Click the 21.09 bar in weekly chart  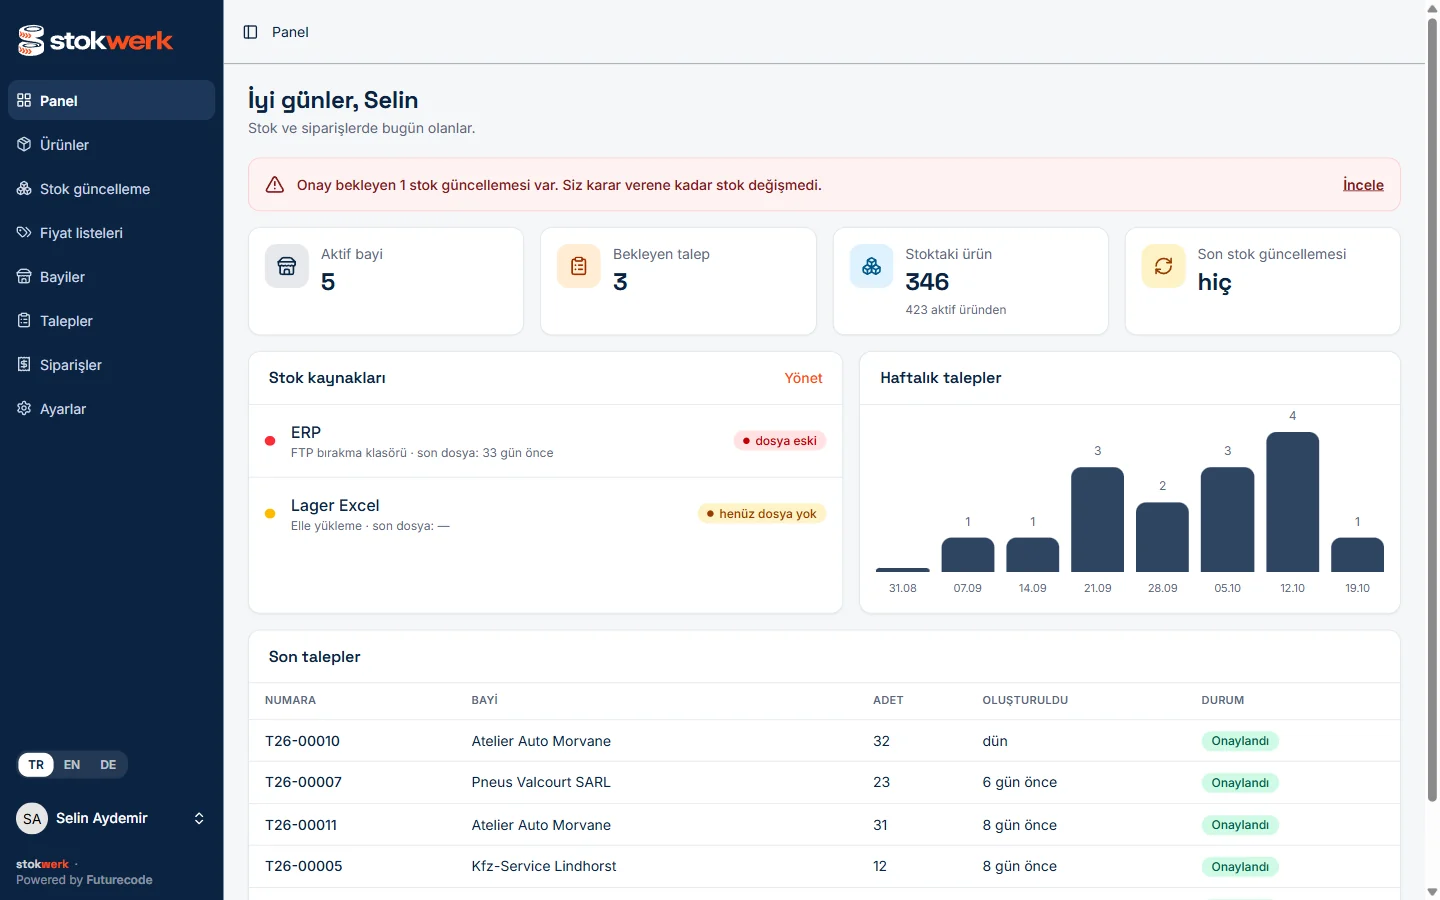[x=1097, y=520]
